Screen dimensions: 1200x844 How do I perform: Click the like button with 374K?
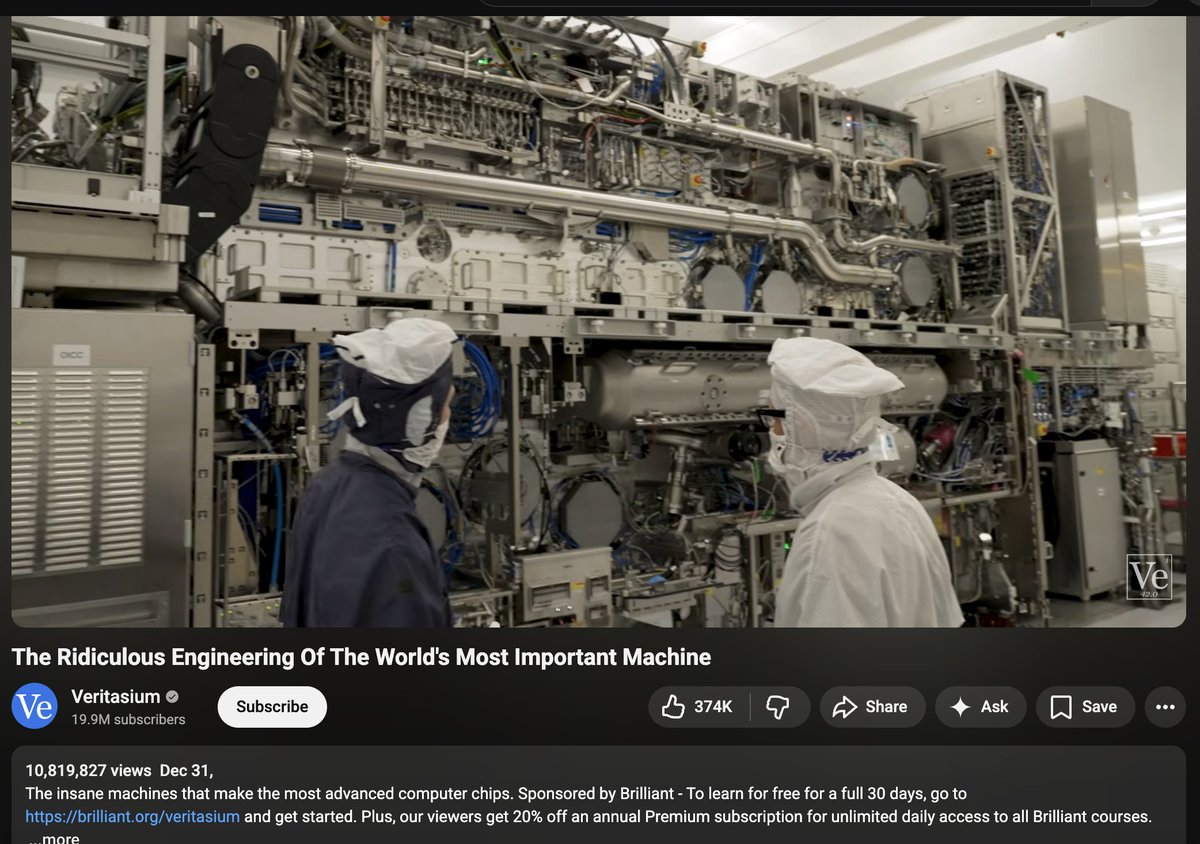699,707
